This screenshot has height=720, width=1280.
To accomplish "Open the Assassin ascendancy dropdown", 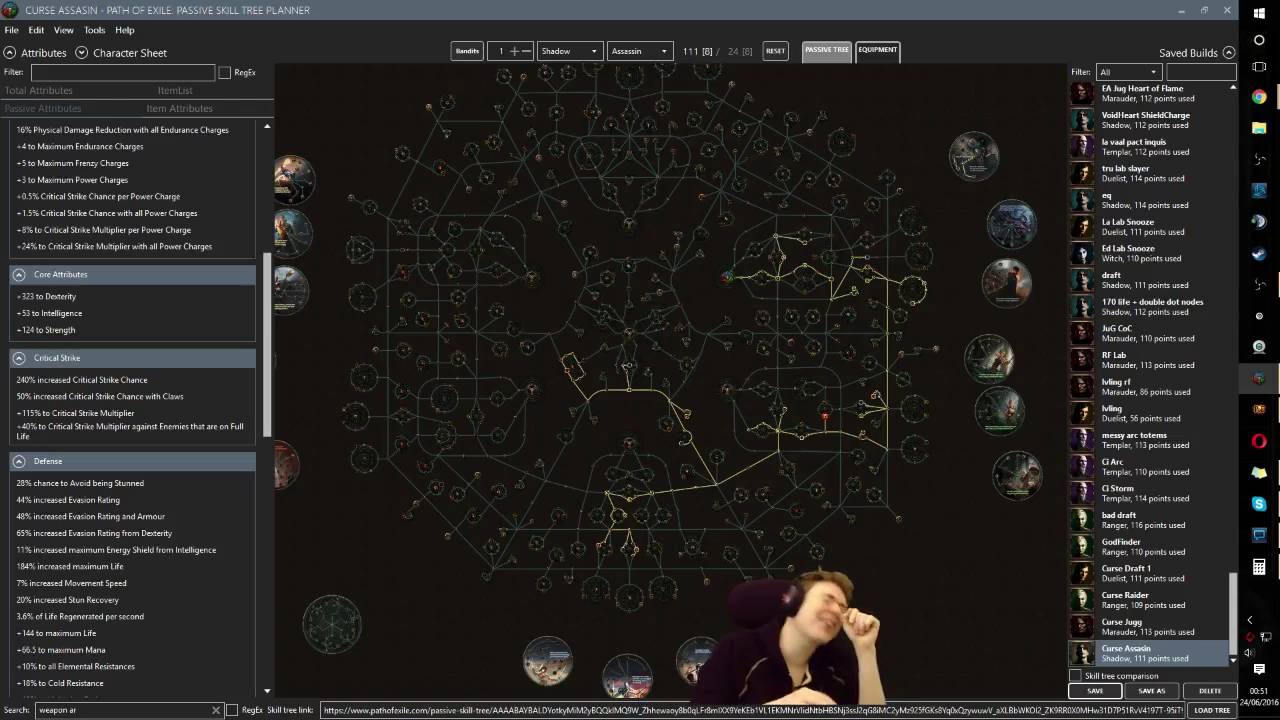I will point(639,51).
